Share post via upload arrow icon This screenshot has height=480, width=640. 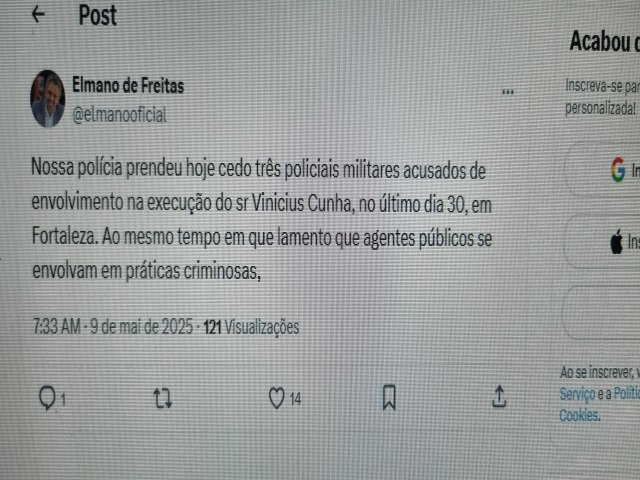499,396
